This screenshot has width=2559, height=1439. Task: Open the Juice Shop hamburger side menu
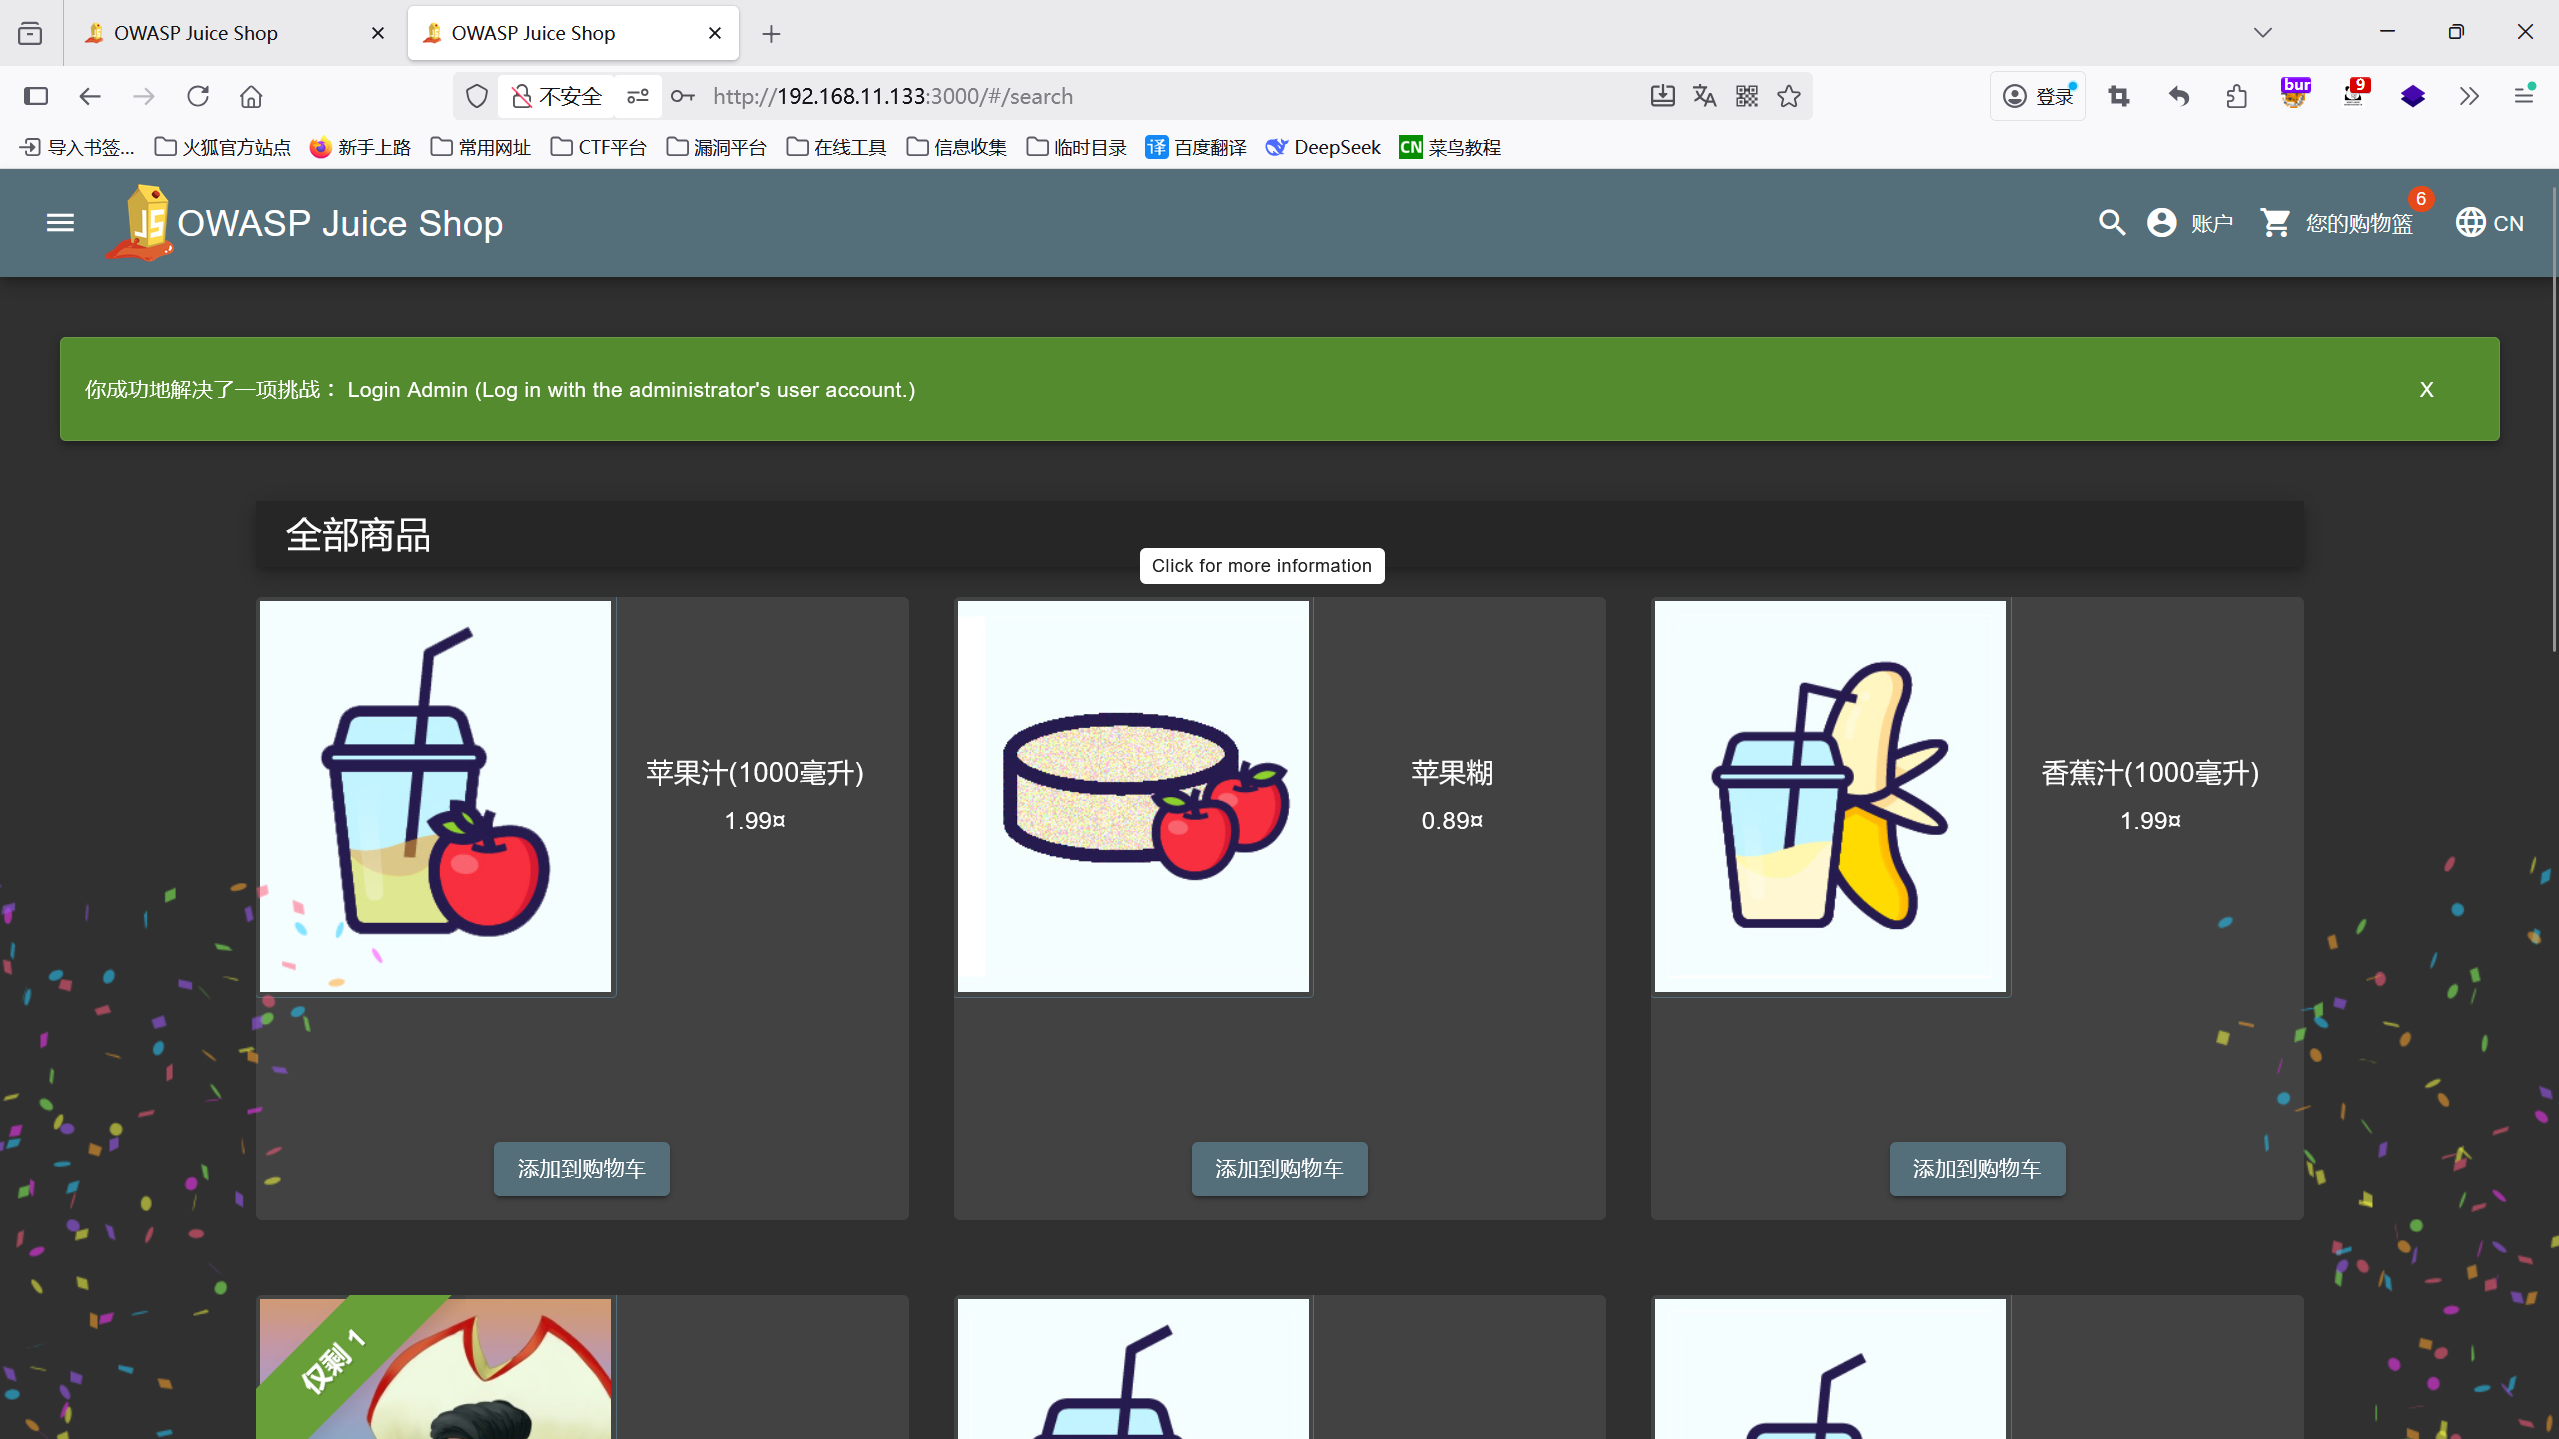tap(60, 222)
